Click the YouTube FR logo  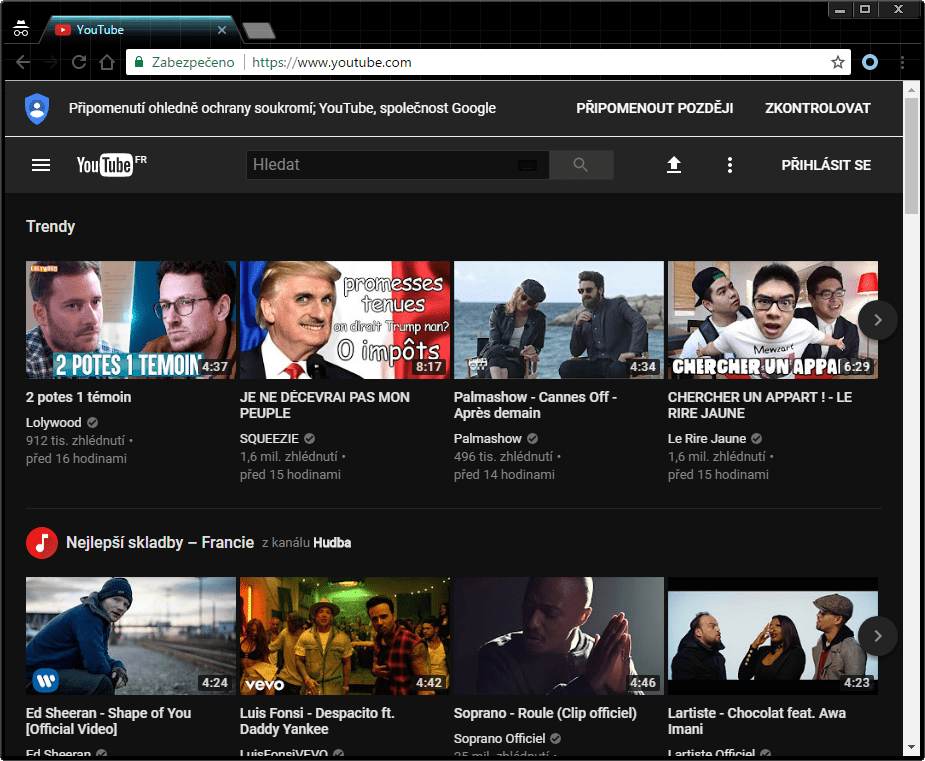[x=111, y=165]
